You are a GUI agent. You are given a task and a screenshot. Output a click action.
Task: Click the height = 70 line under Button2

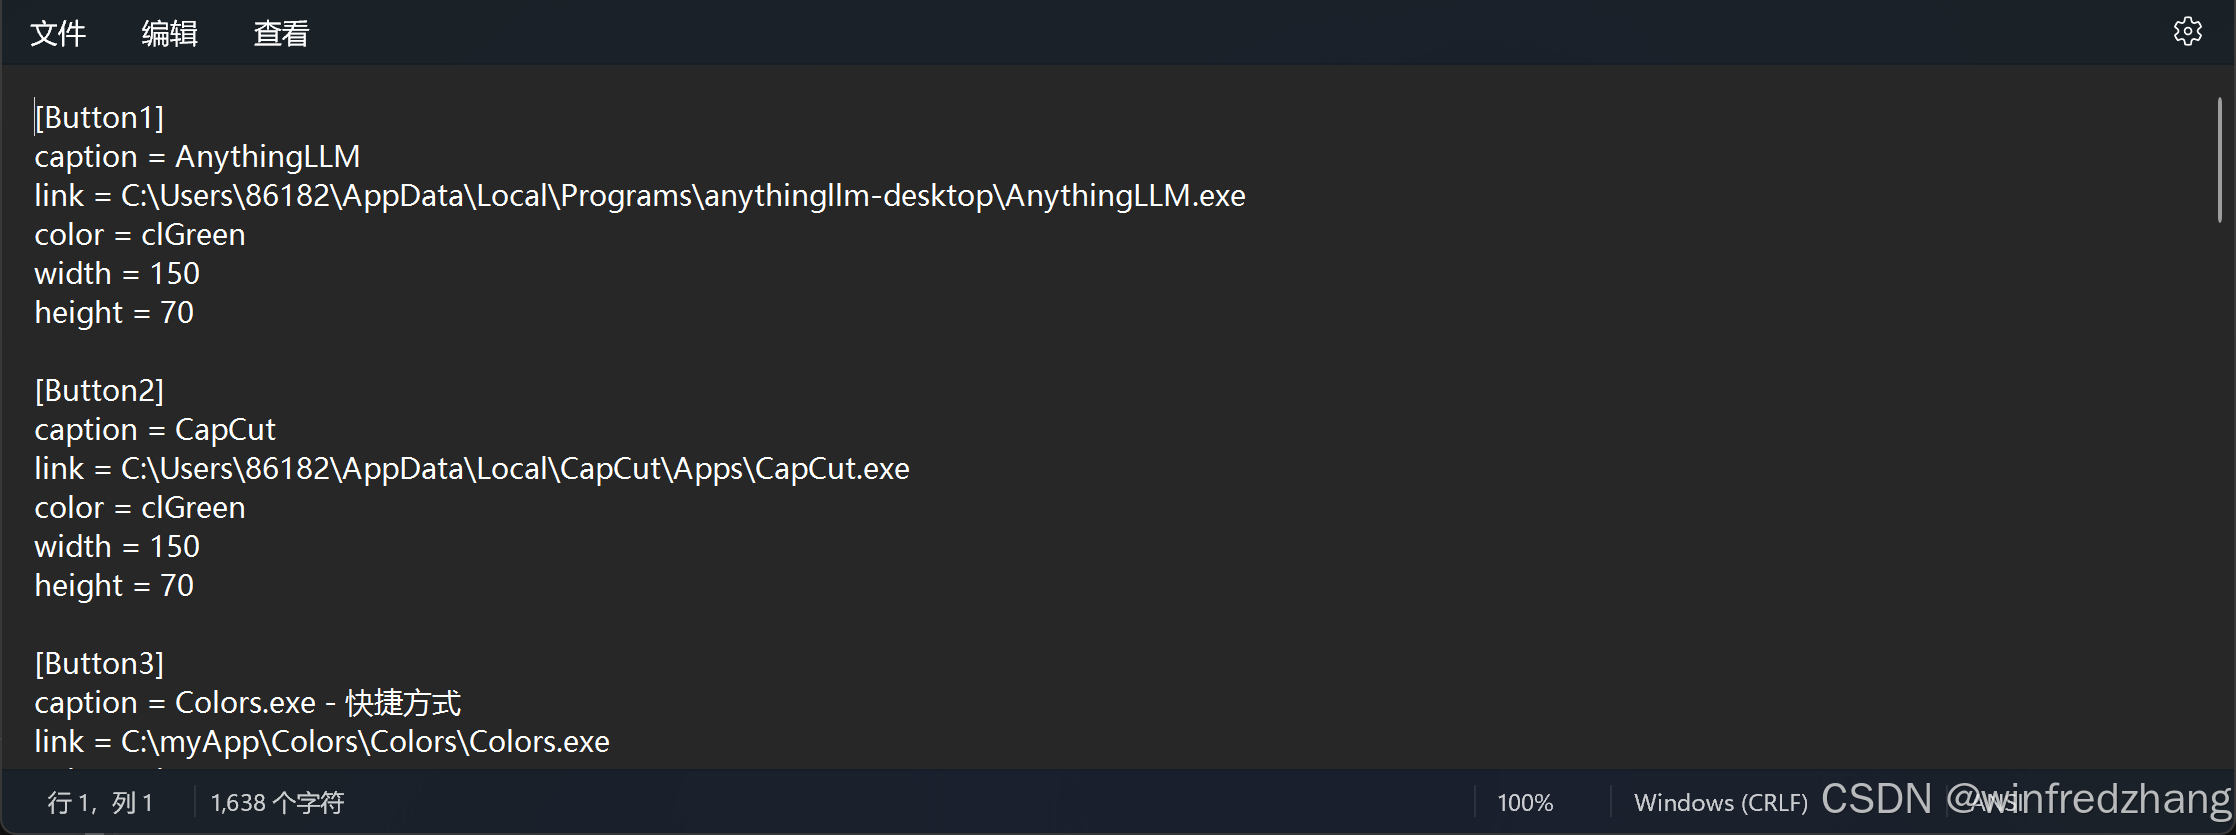coord(114,586)
